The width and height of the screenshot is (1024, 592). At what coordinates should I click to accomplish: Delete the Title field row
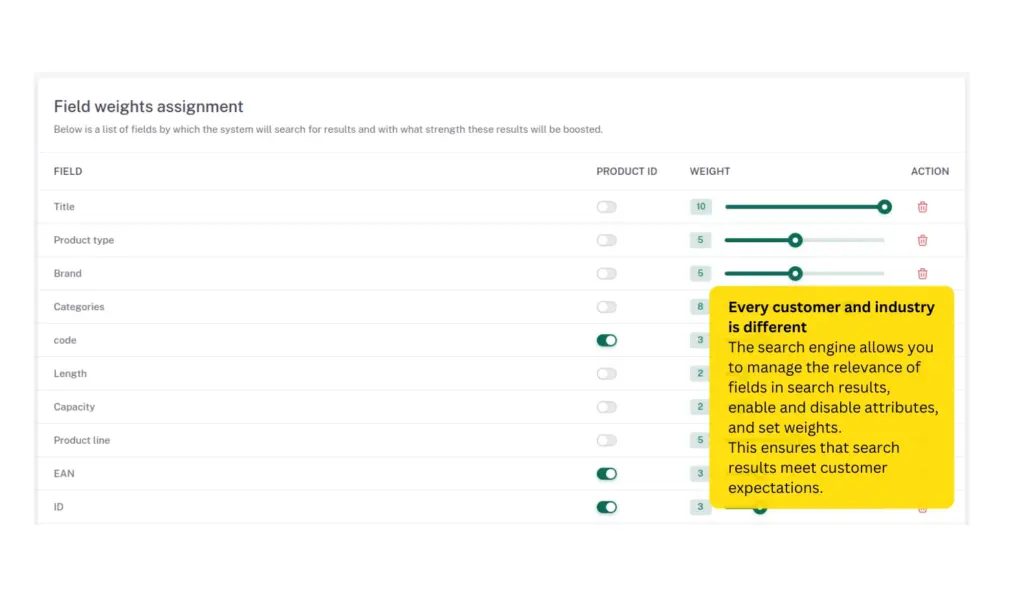[922, 207]
